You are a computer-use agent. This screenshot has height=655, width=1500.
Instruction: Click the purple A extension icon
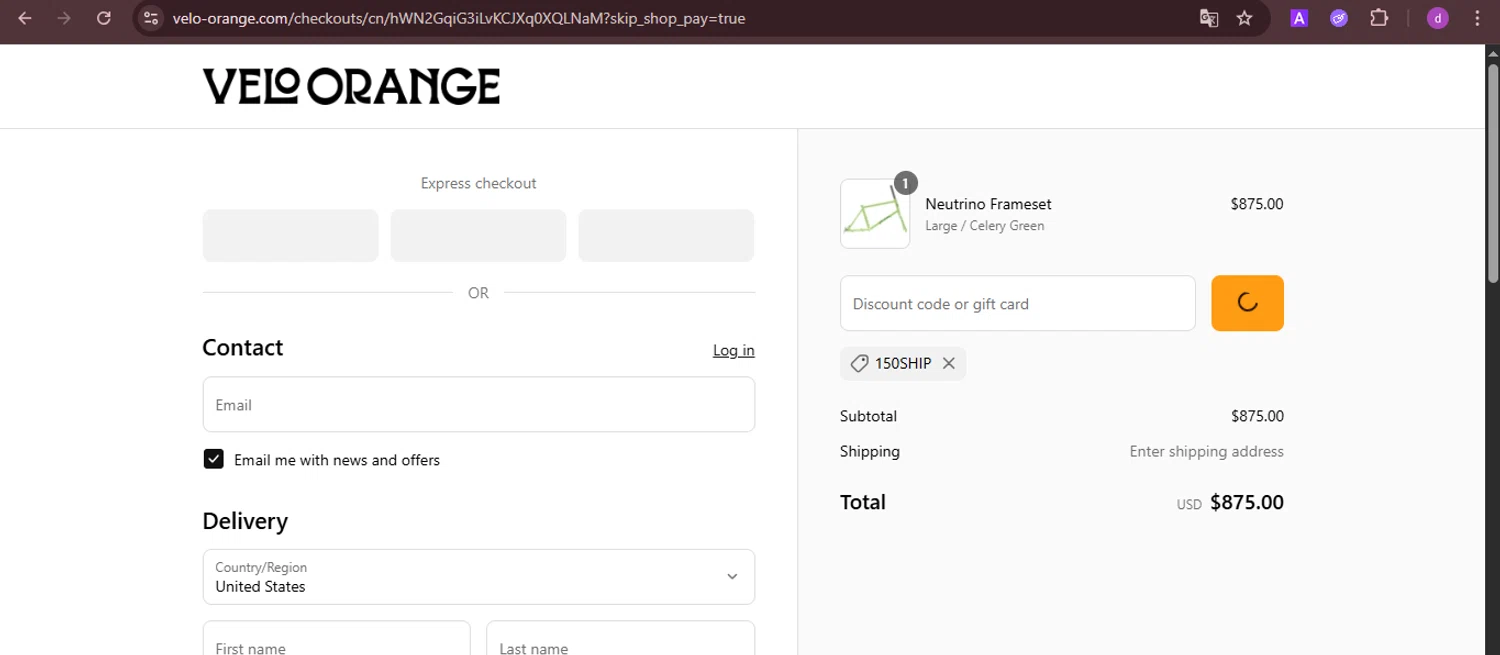[1299, 18]
